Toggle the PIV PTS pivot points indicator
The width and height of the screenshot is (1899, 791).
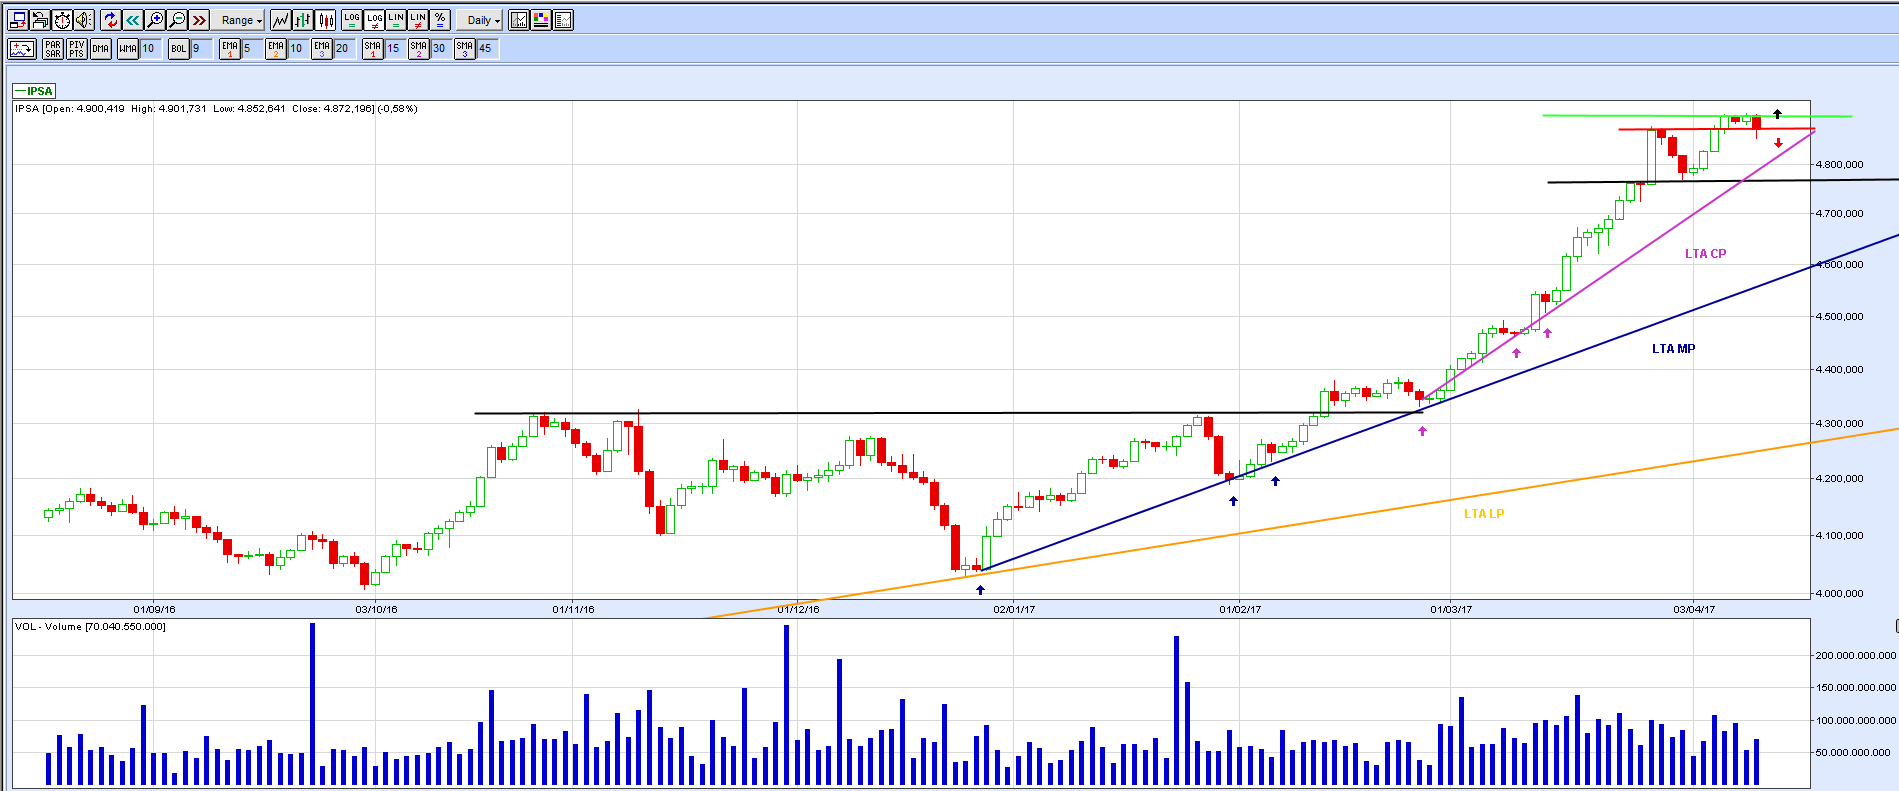tap(77, 49)
